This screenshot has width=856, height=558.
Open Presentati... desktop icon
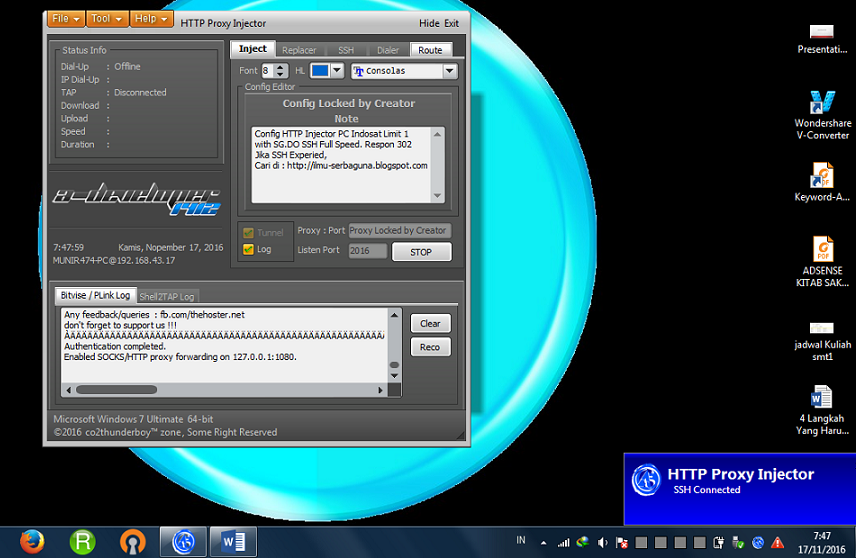tap(822, 39)
